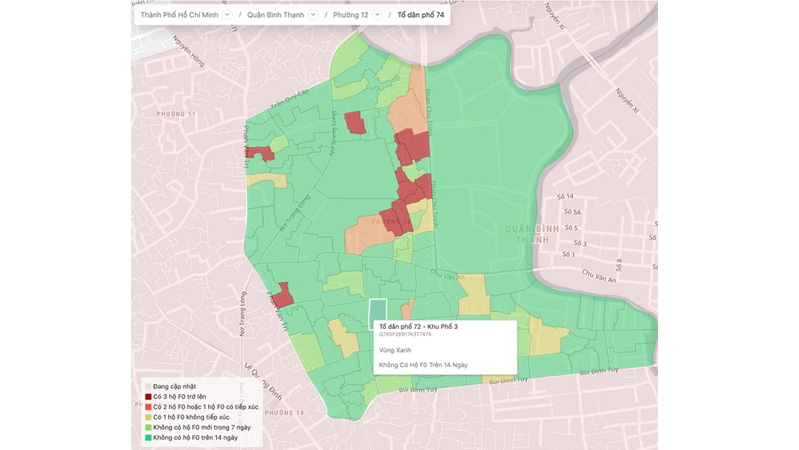Click the 'Đang cập nhật' legend label
Image resolution: width=799 pixels, height=450 pixels.
click(174, 386)
